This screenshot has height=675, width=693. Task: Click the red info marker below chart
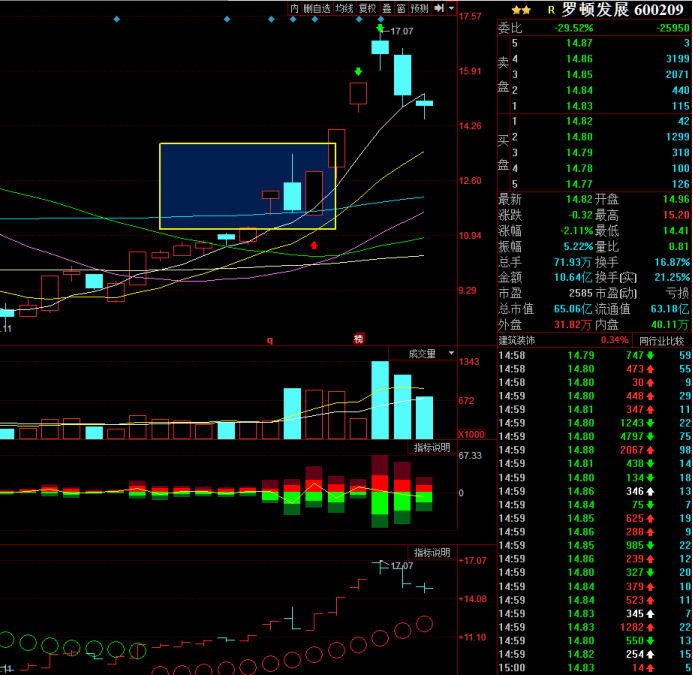tap(358, 340)
